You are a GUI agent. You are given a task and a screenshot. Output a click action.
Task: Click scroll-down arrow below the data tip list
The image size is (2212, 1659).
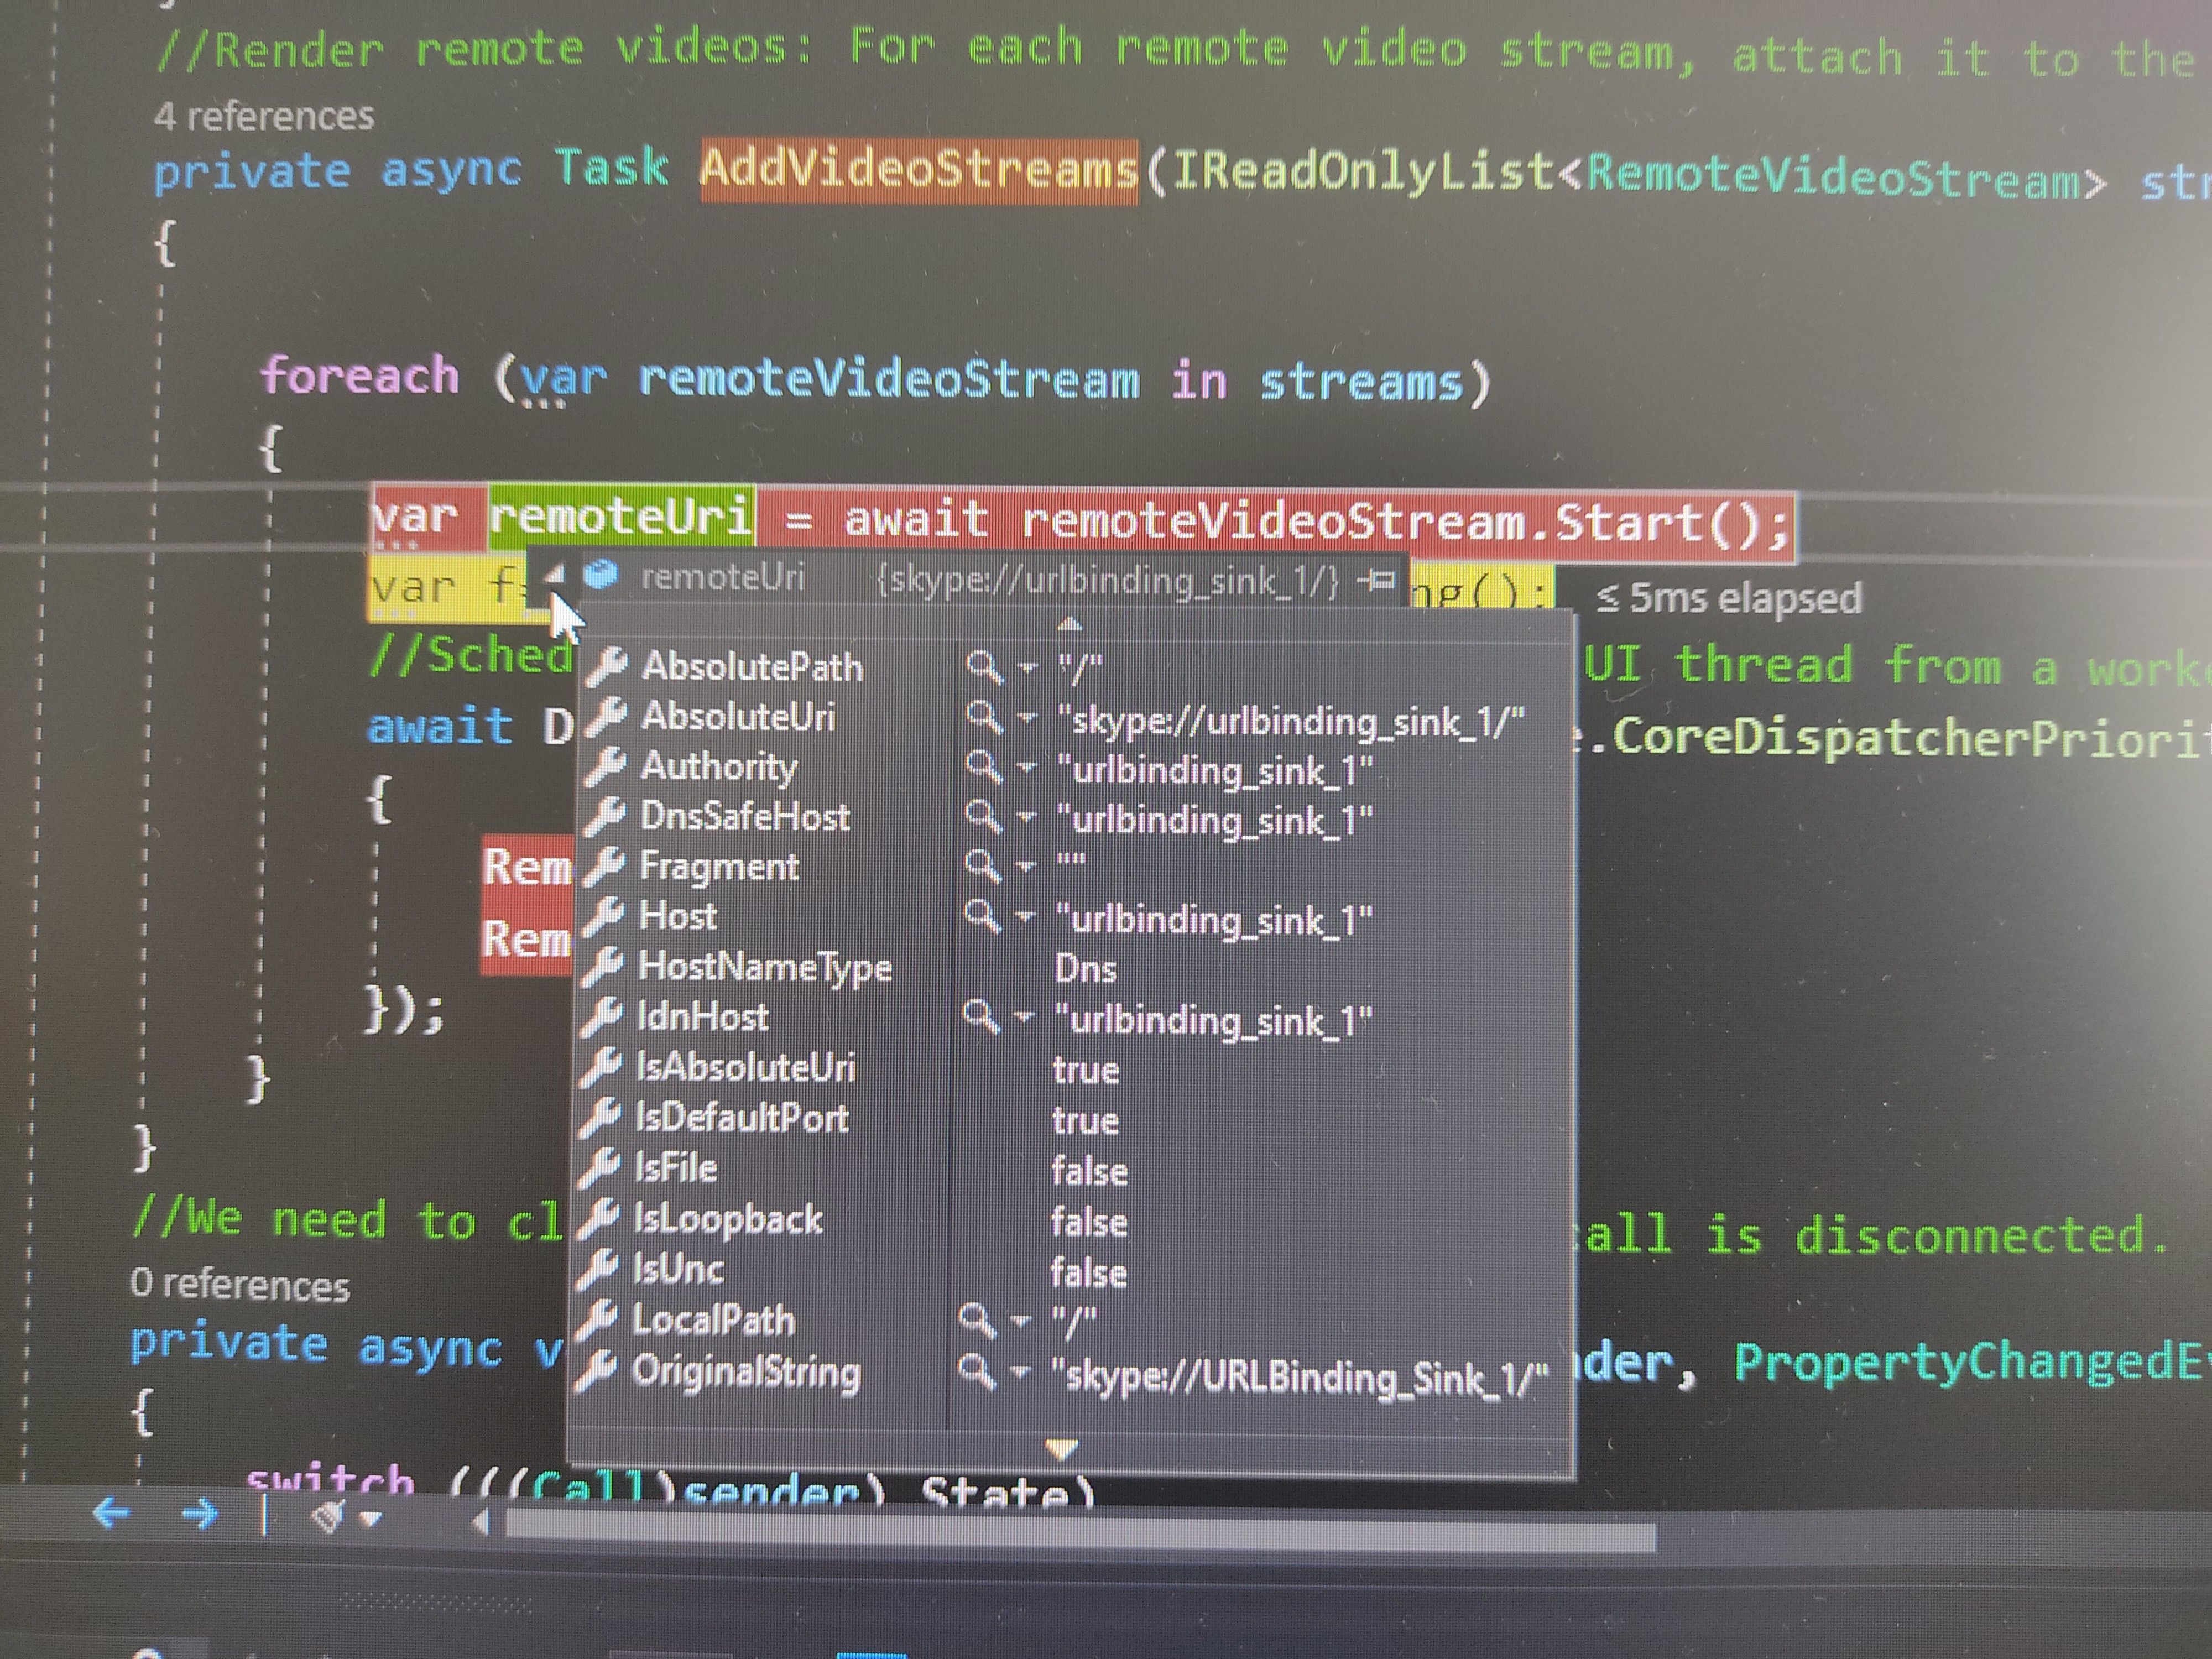(x=1061, y=1448)
